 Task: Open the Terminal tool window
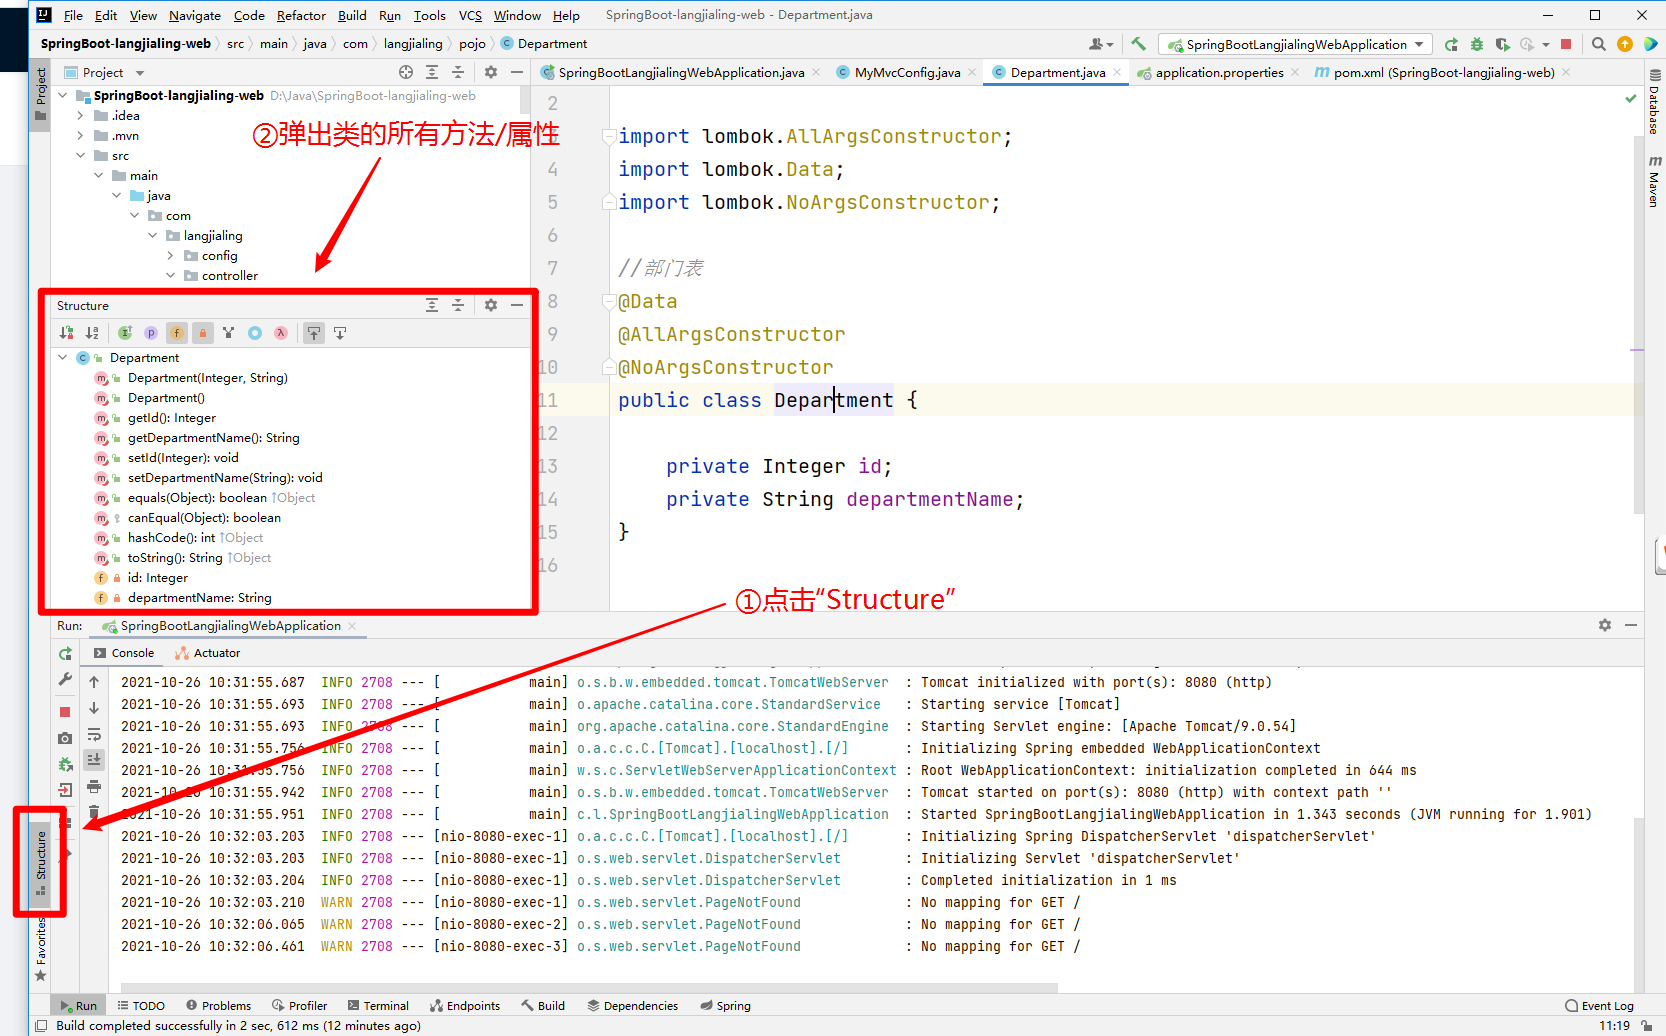click(x=378, y=1005)
